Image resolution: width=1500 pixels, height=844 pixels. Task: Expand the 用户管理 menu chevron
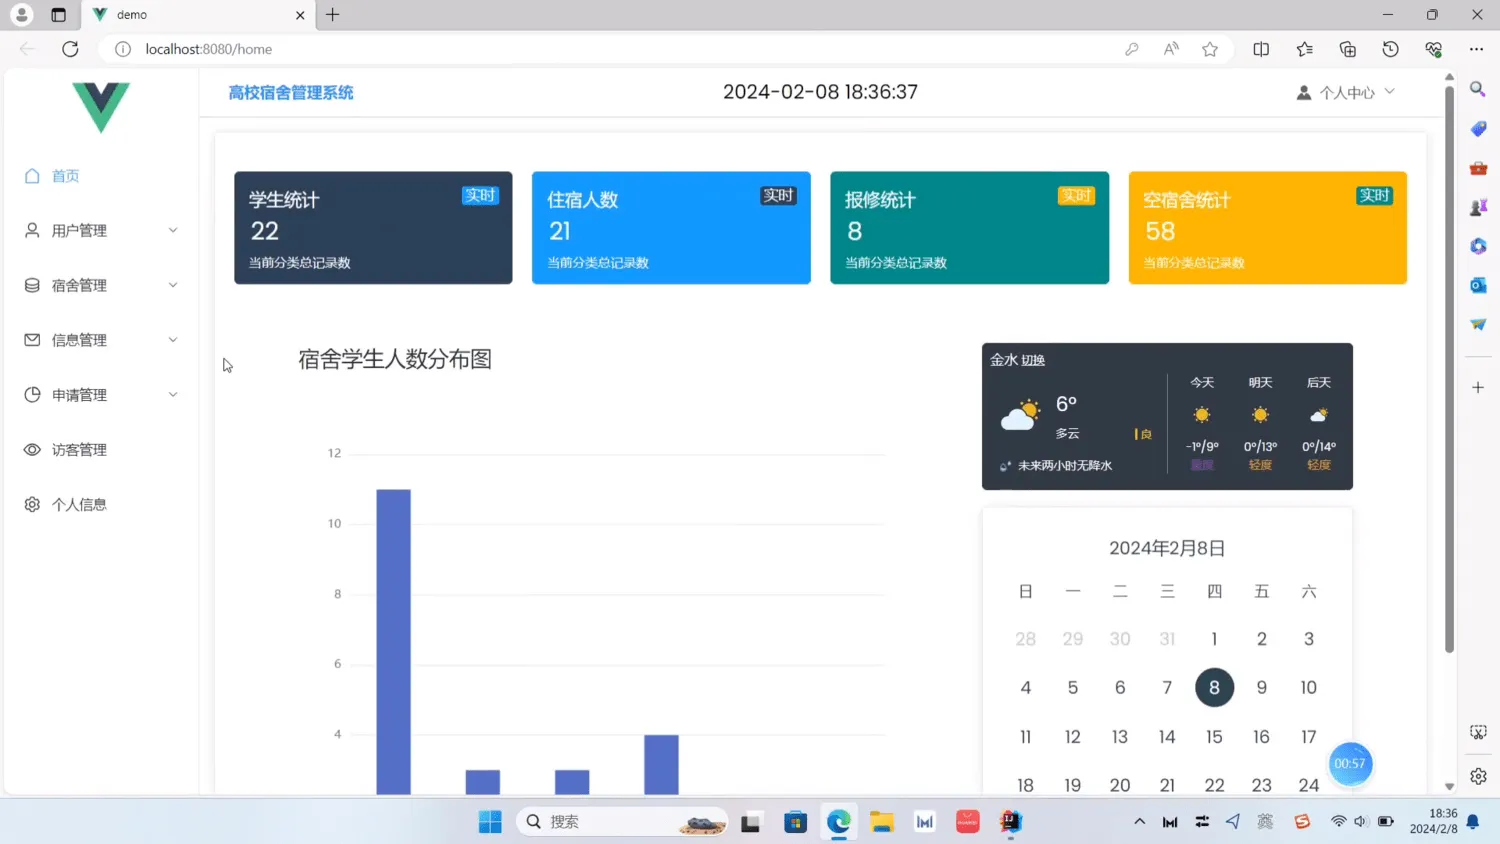pyautogui.click(x=172, y=230)
